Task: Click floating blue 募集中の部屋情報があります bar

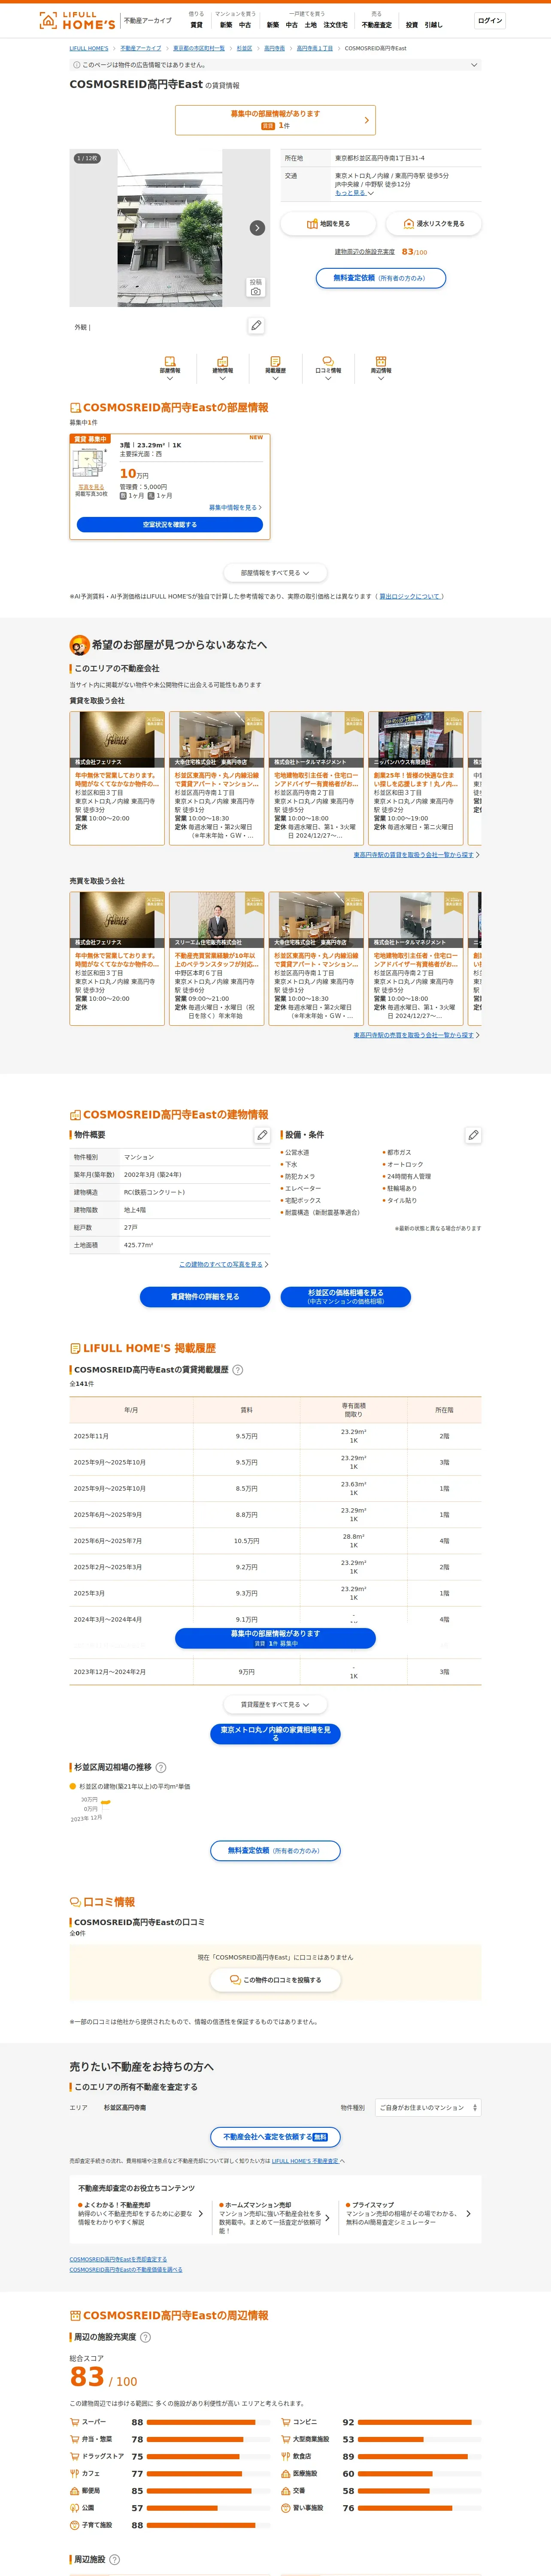Action: (x=275, y=1638)
